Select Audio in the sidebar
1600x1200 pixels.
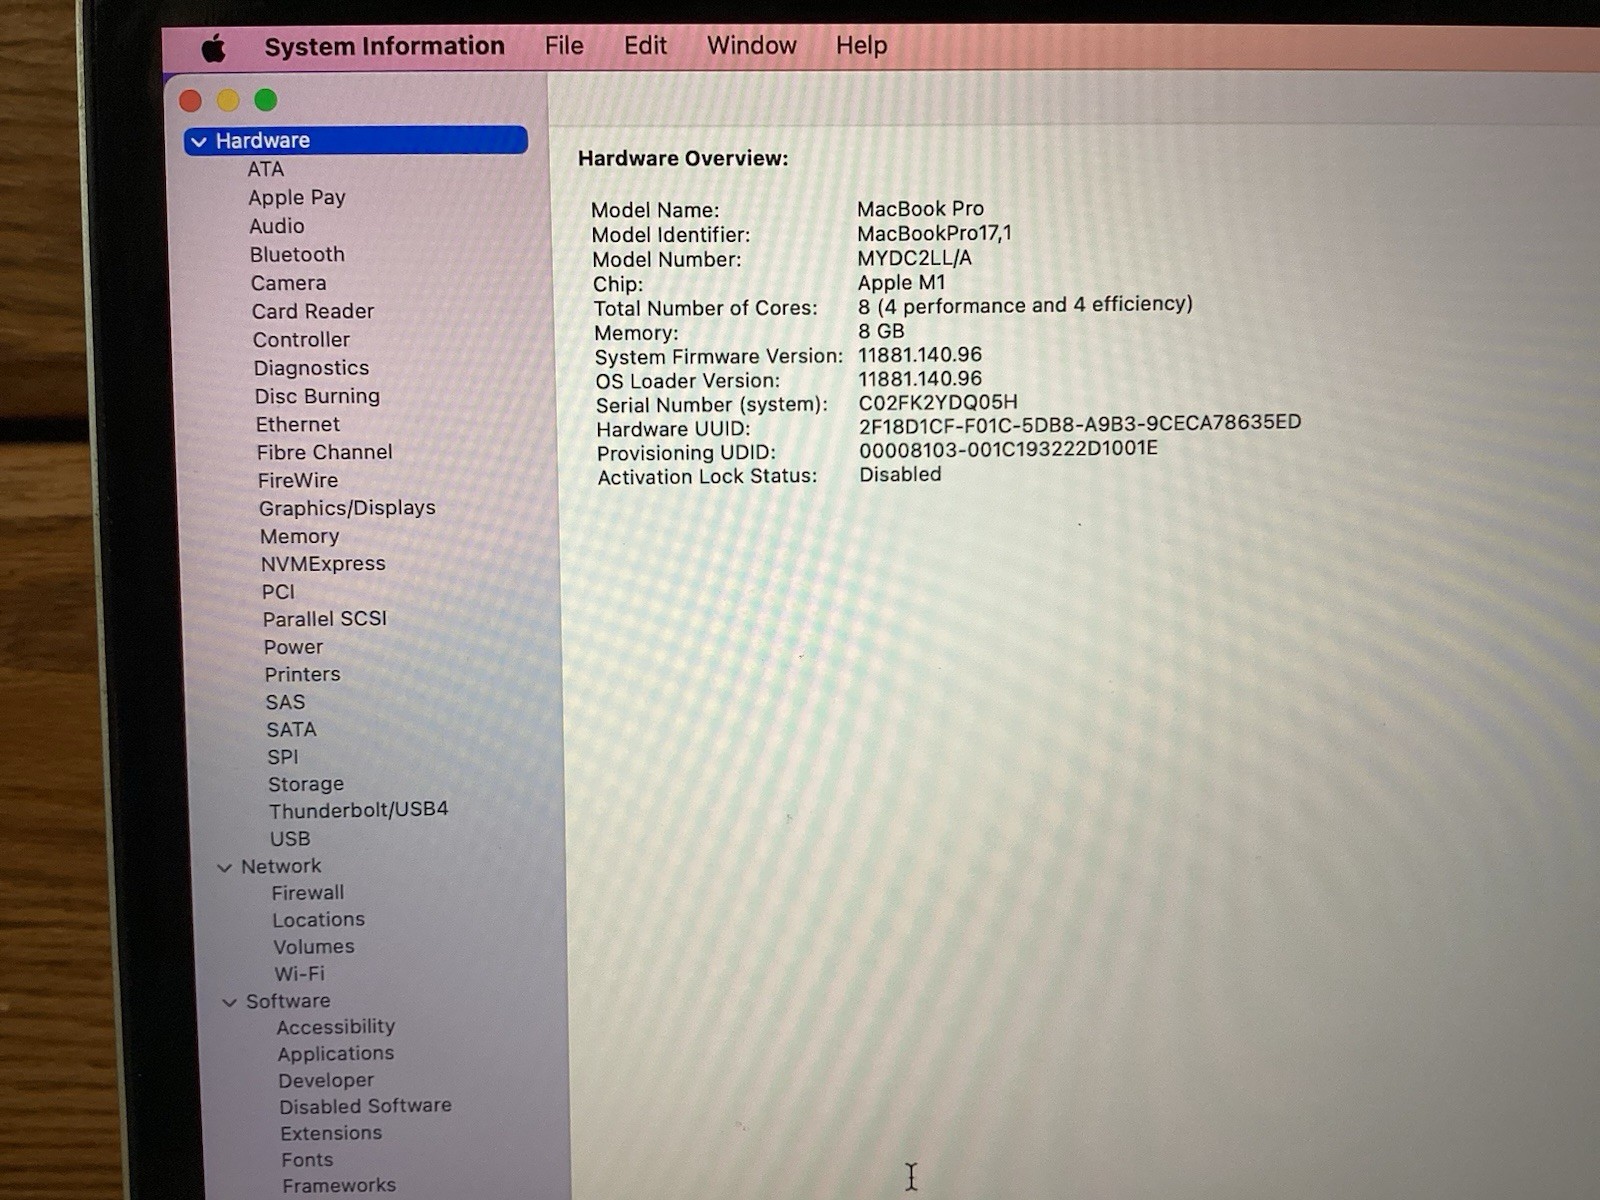(277, 226)
